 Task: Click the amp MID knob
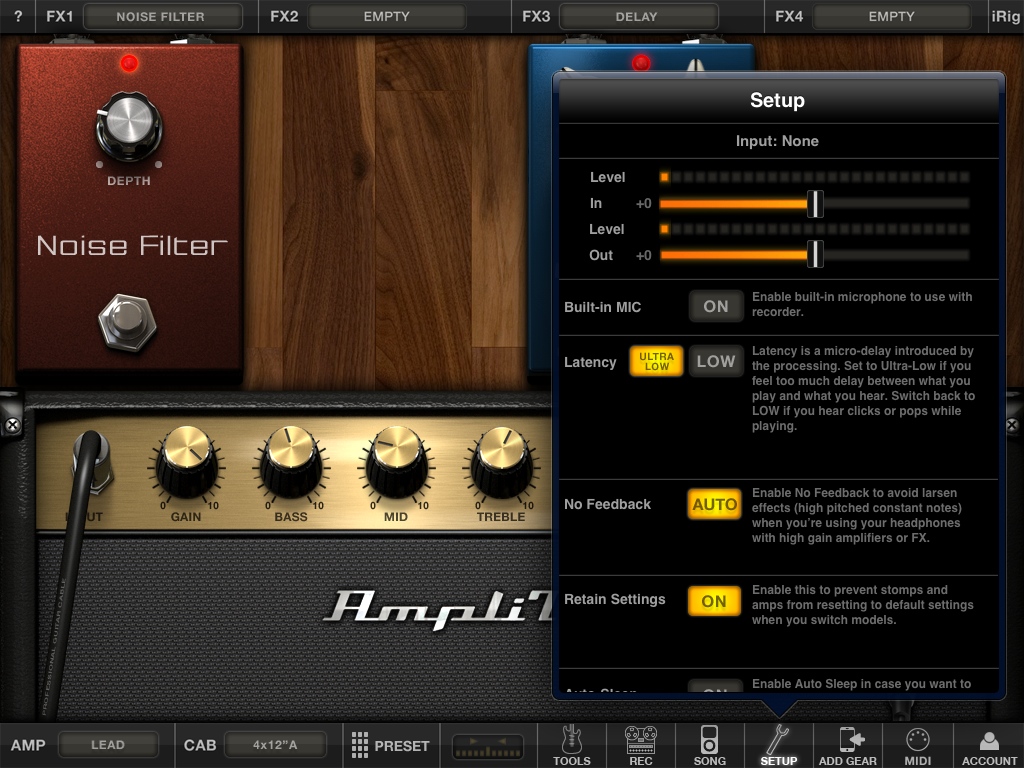coord(396,462)
